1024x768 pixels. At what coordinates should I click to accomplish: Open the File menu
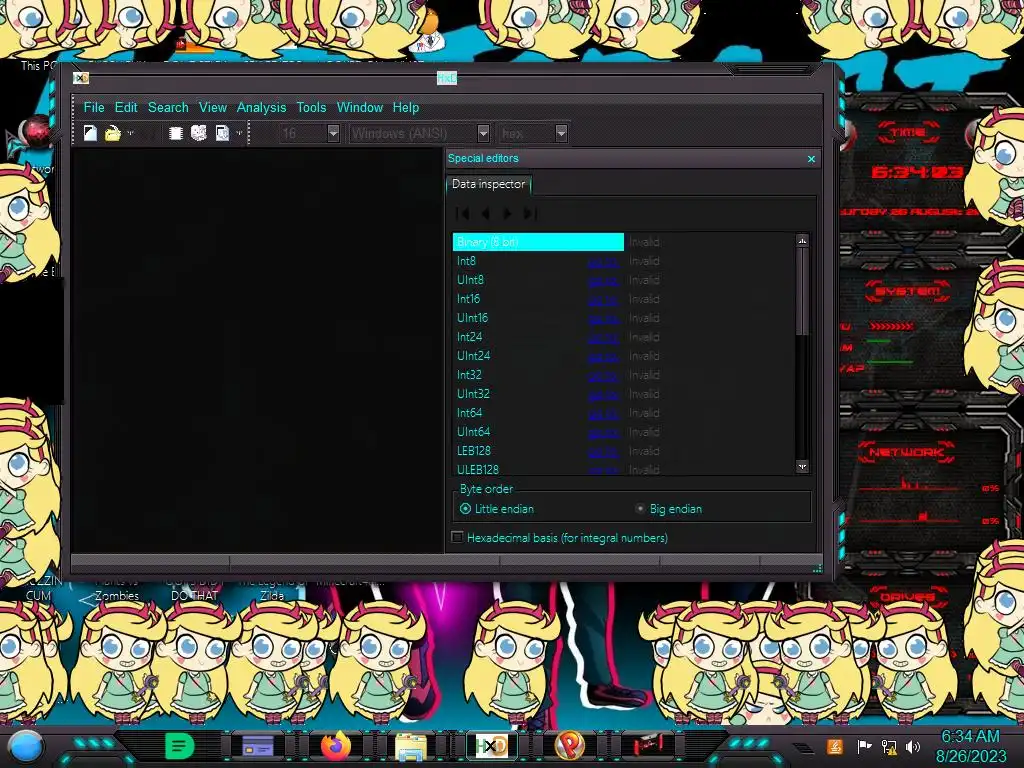coord(93,108)
